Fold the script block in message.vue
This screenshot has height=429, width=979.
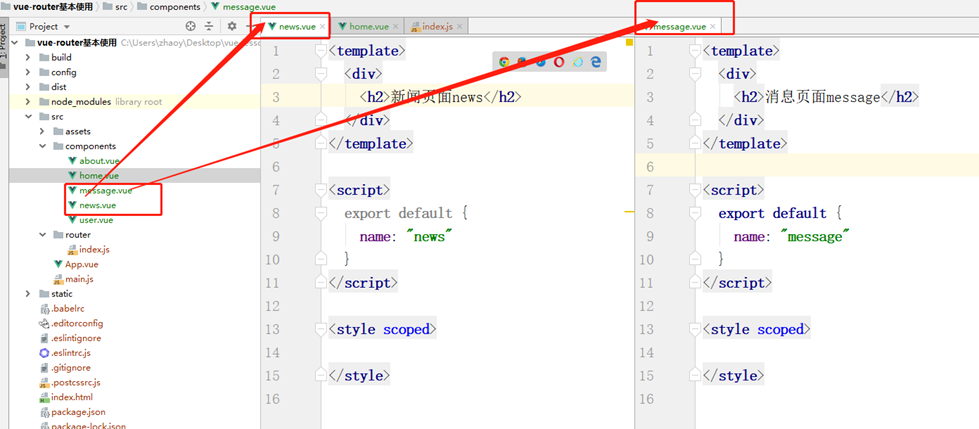pos(695,190)
